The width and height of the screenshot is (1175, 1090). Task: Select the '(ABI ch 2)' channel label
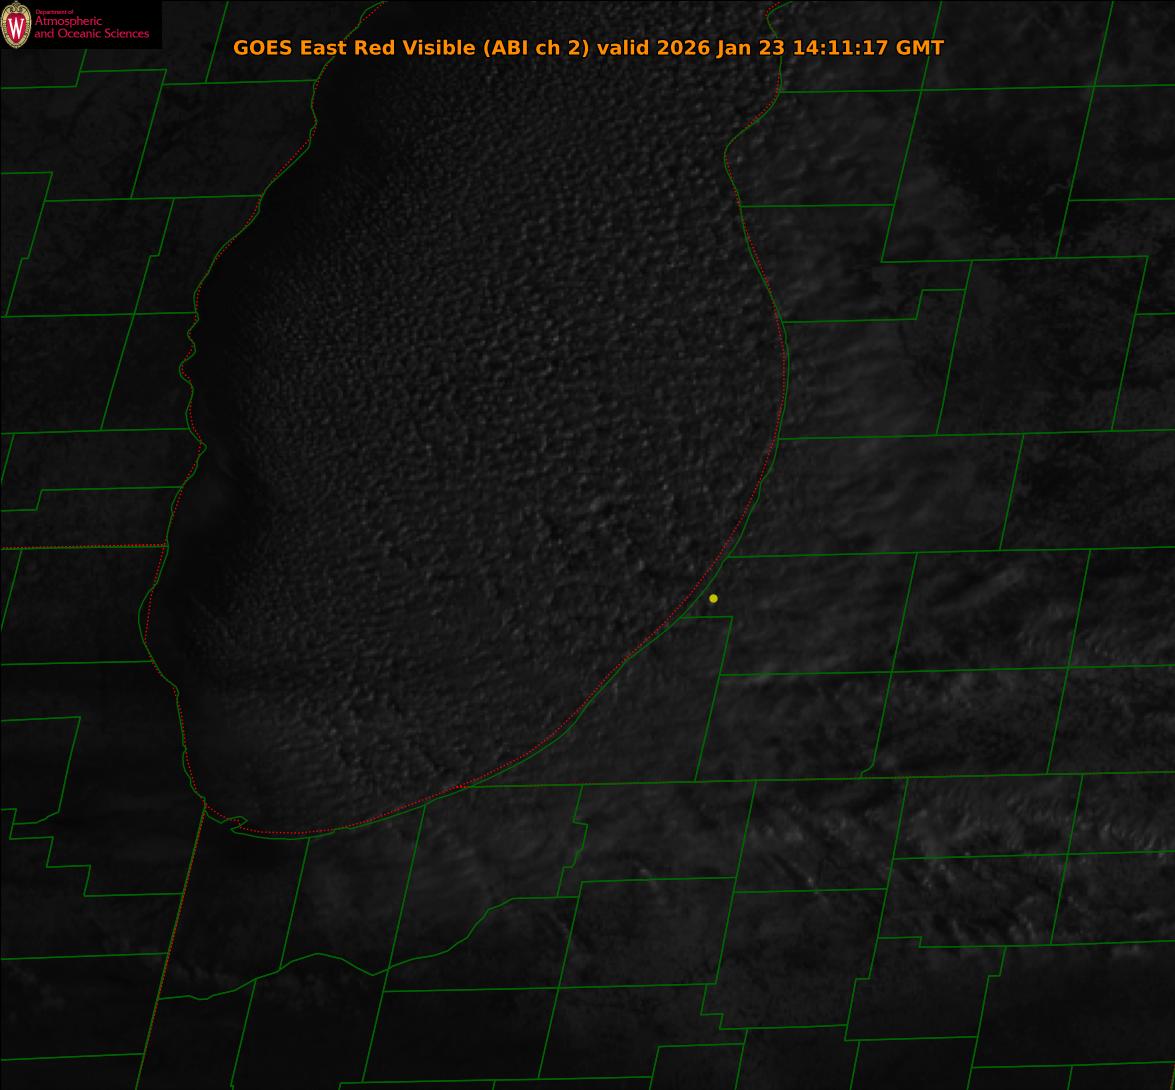tap(536, 48)
